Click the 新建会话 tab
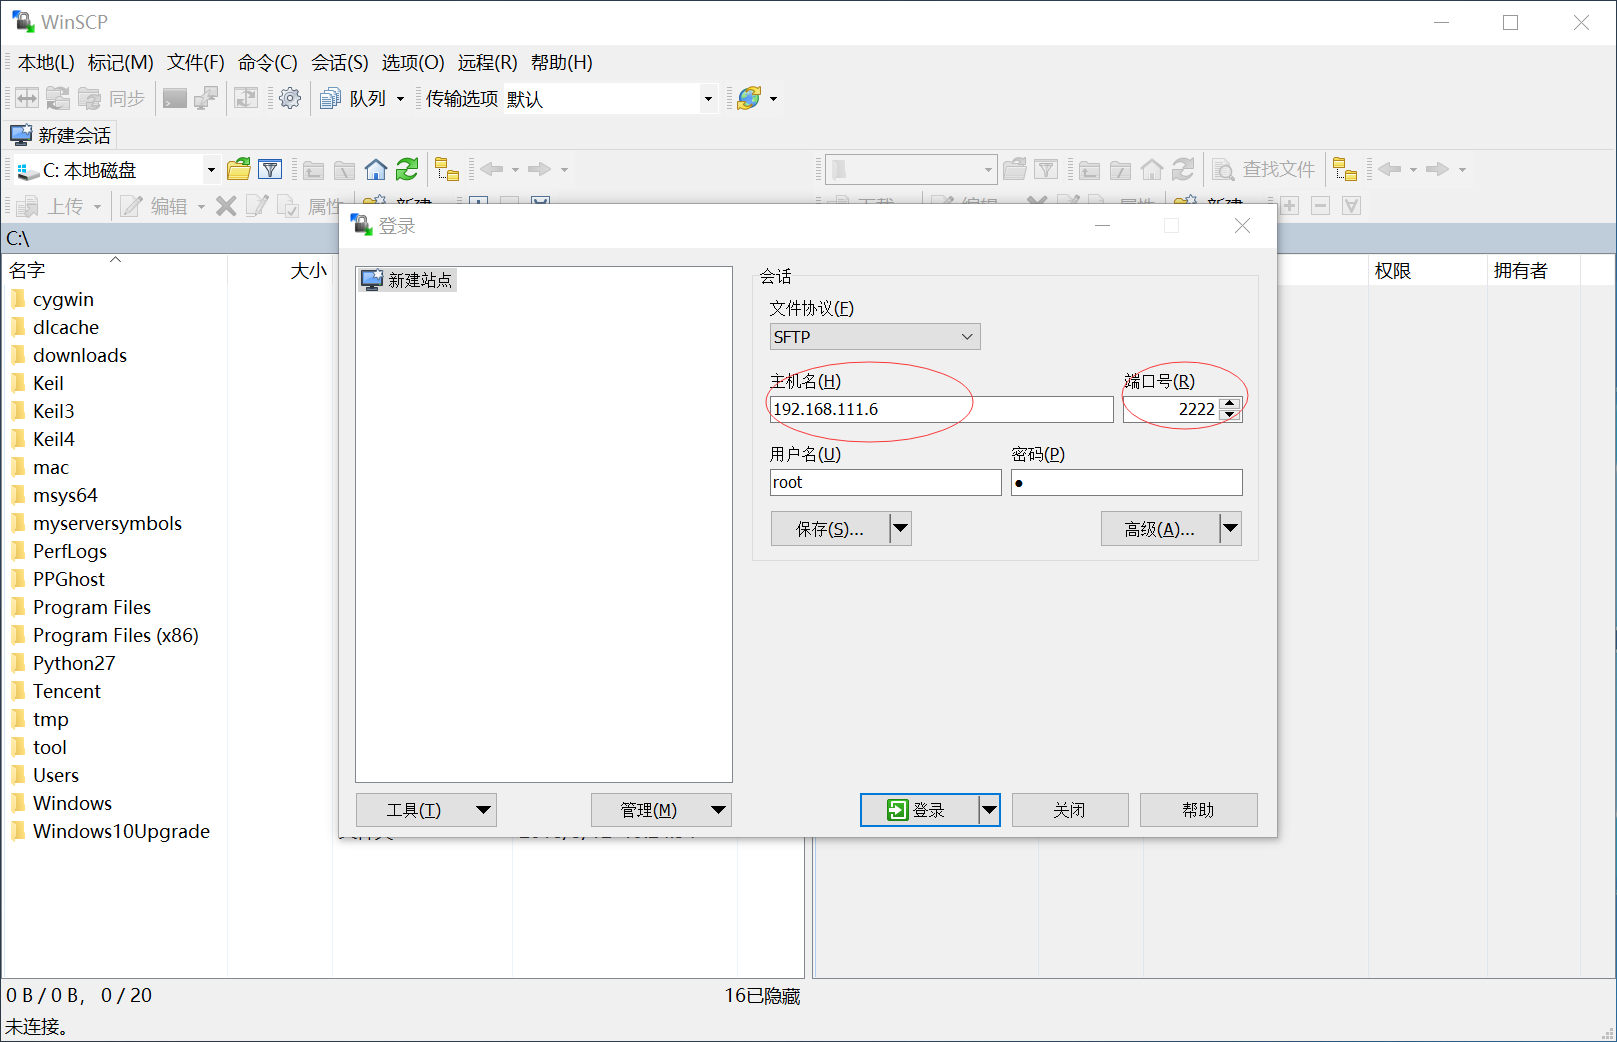The width and height of the screenshot is (1617, 1042). (62, 135)
